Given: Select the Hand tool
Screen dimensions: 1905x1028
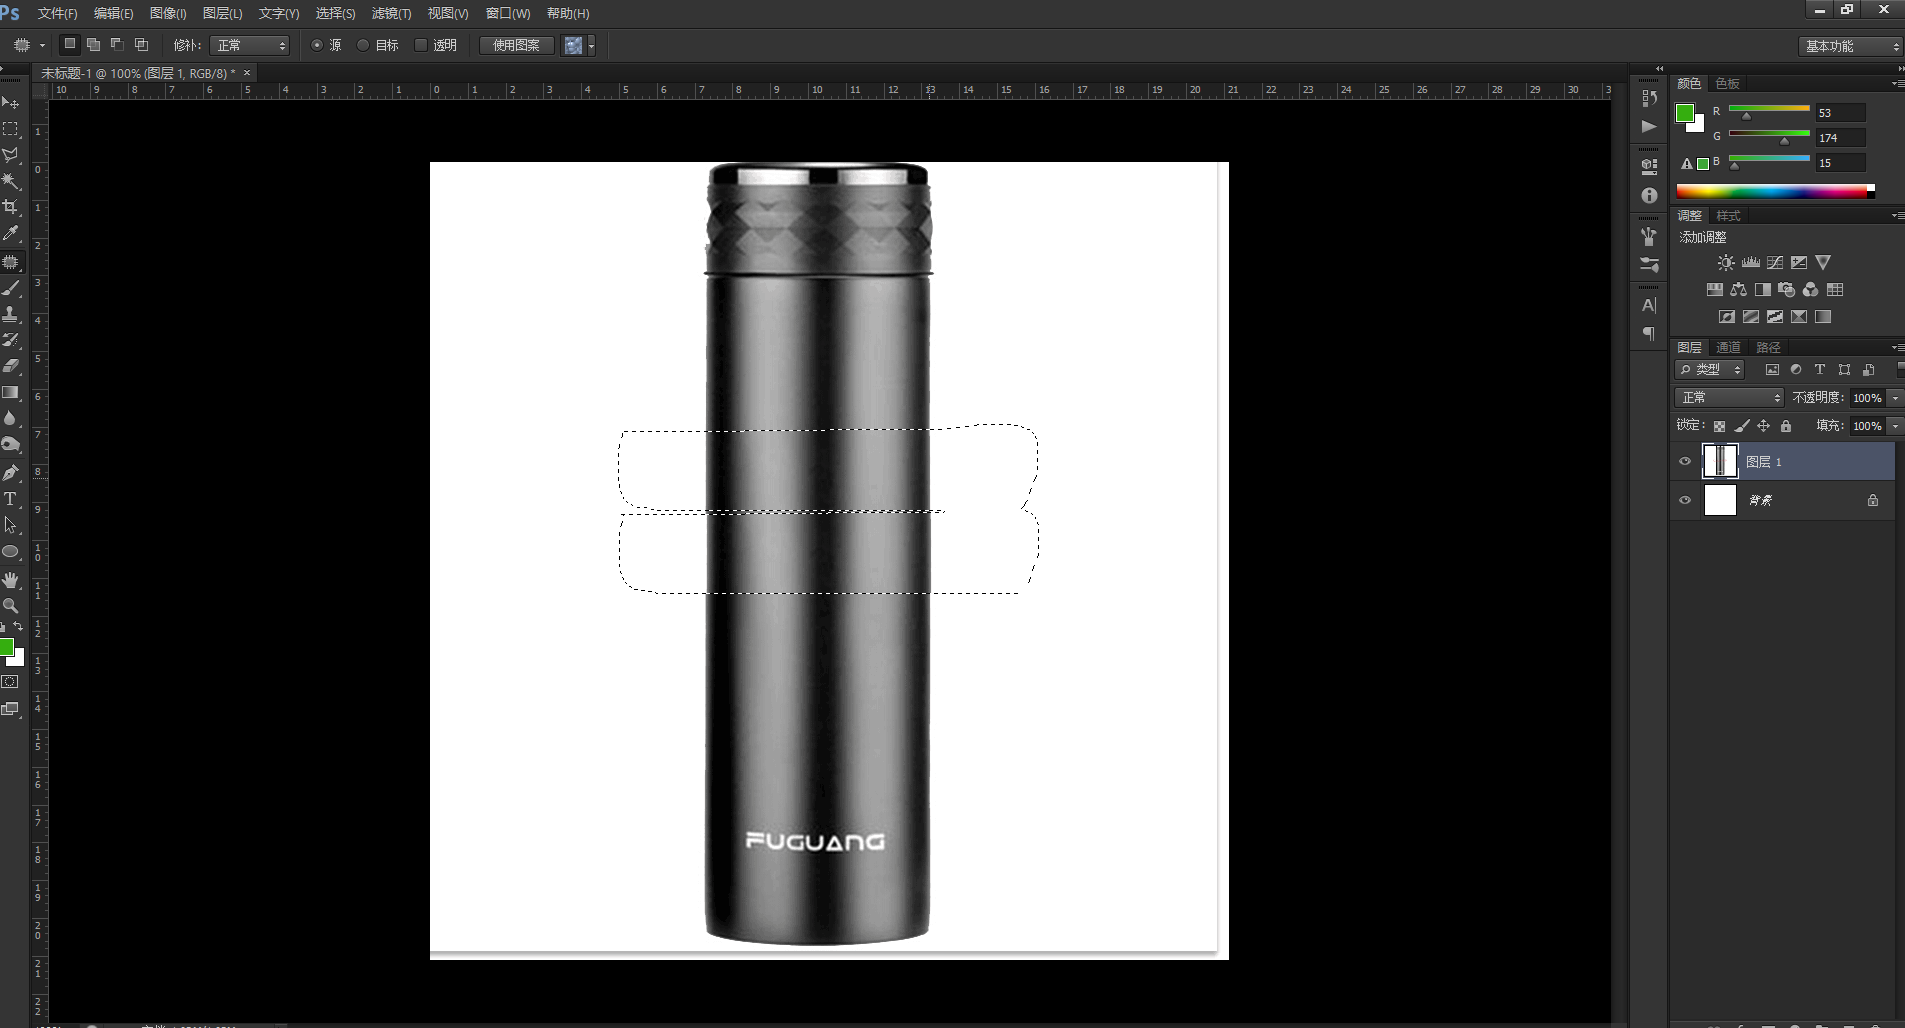Looking at the screenshot, I should 11,579.
